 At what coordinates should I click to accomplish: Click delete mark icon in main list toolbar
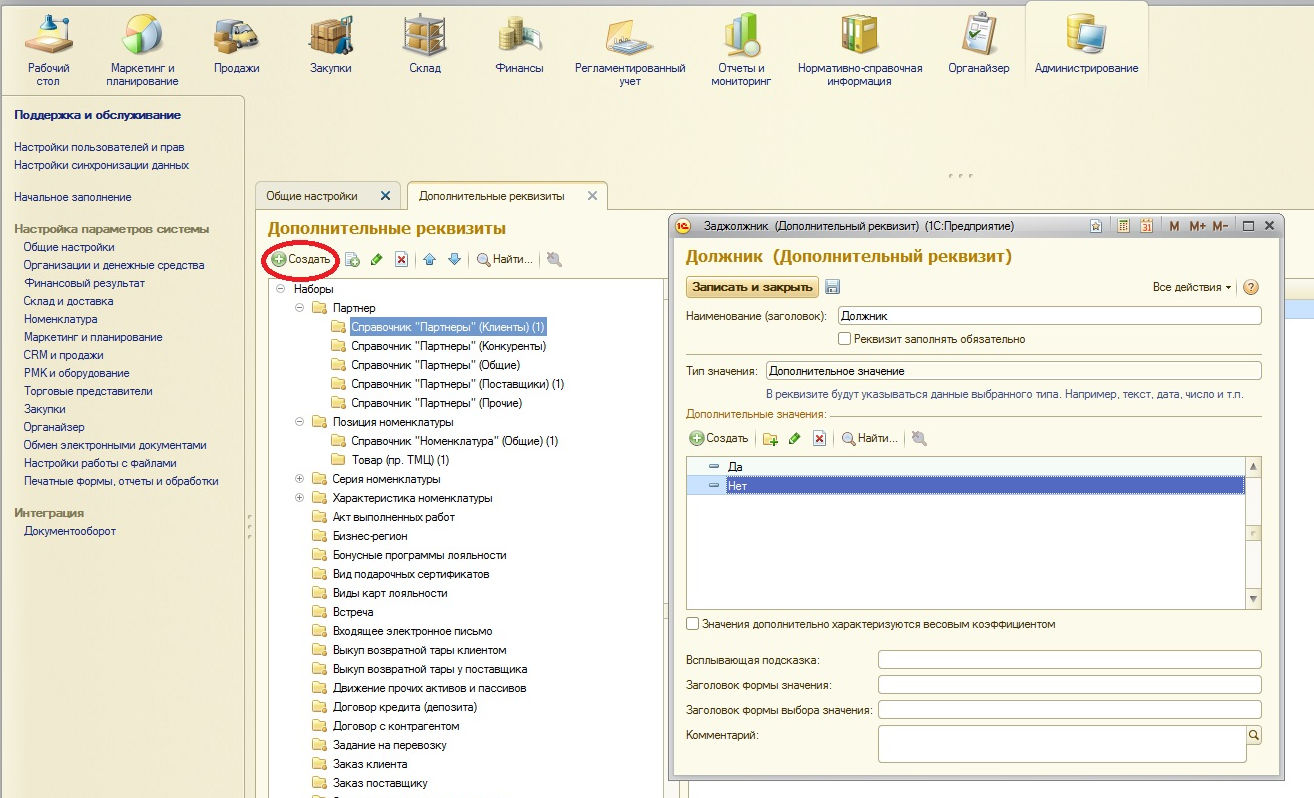pos(401,259)
